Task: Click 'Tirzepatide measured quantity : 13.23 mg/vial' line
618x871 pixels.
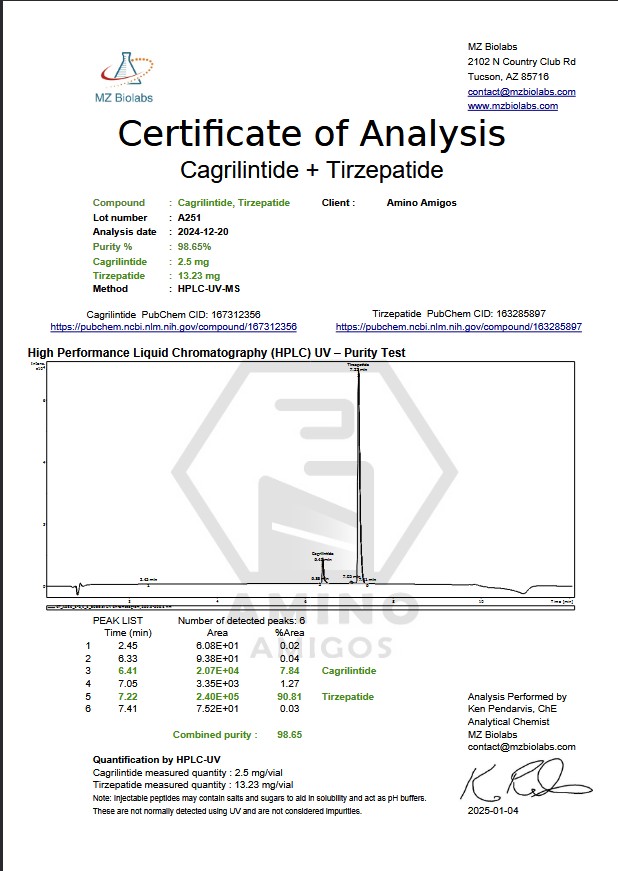Action: (x=193, y=785)
